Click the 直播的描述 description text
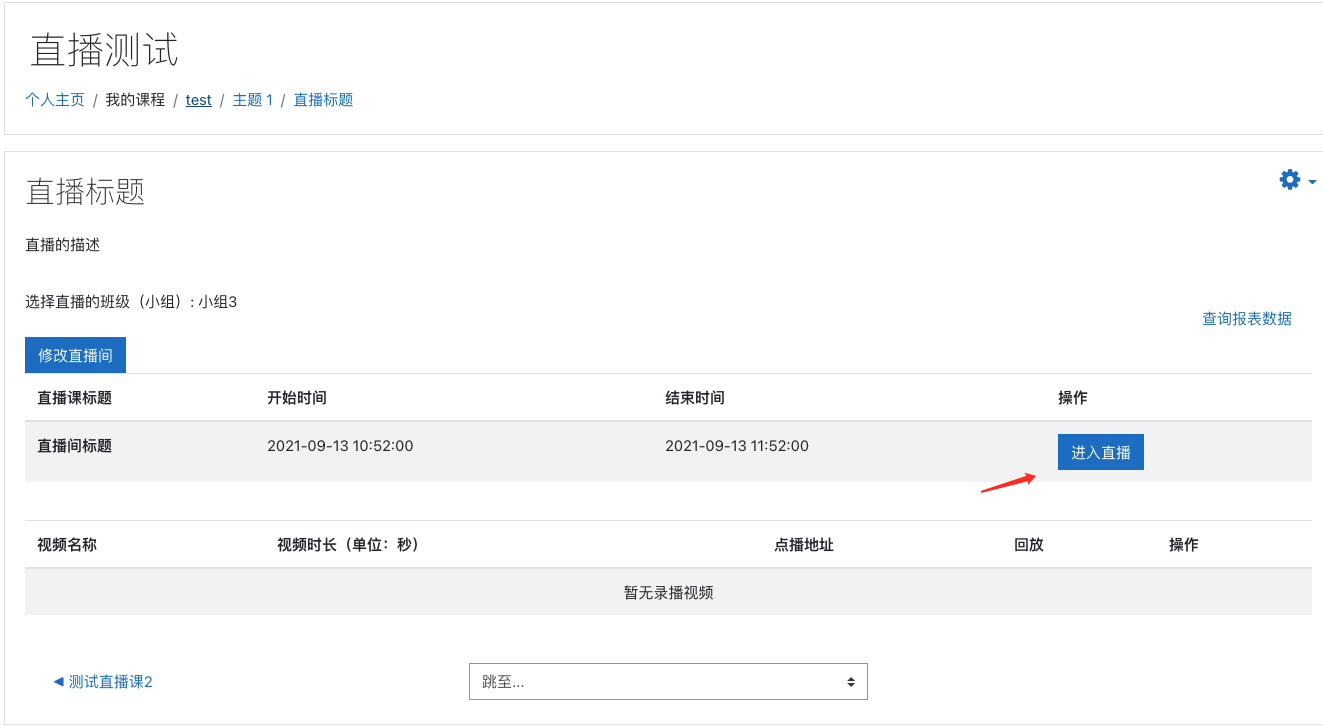 pos(63,245)
